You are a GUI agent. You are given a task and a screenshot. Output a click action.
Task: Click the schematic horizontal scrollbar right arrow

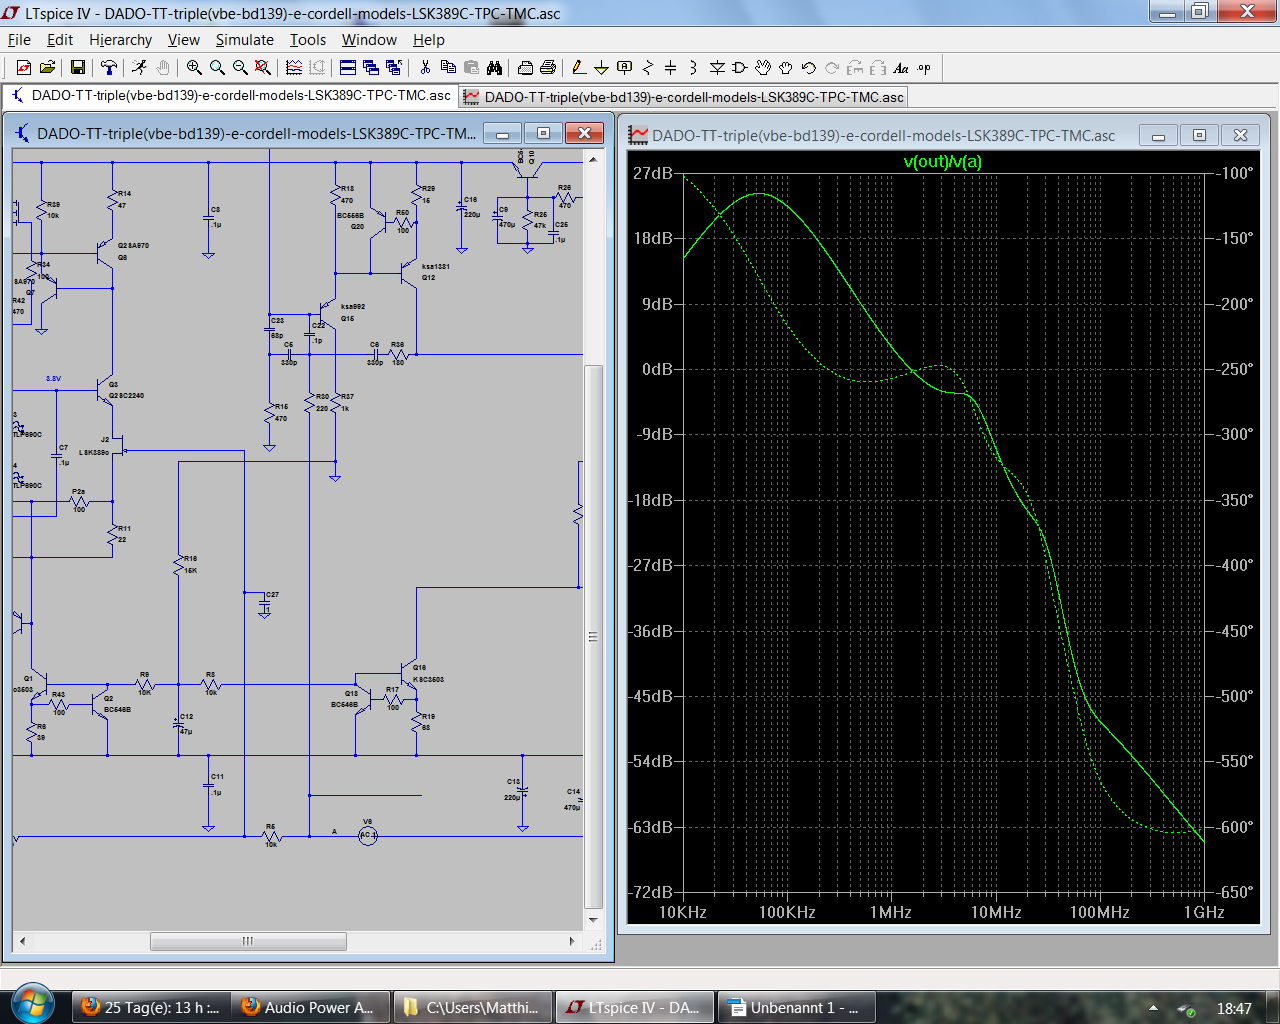[x=572, y=941]
